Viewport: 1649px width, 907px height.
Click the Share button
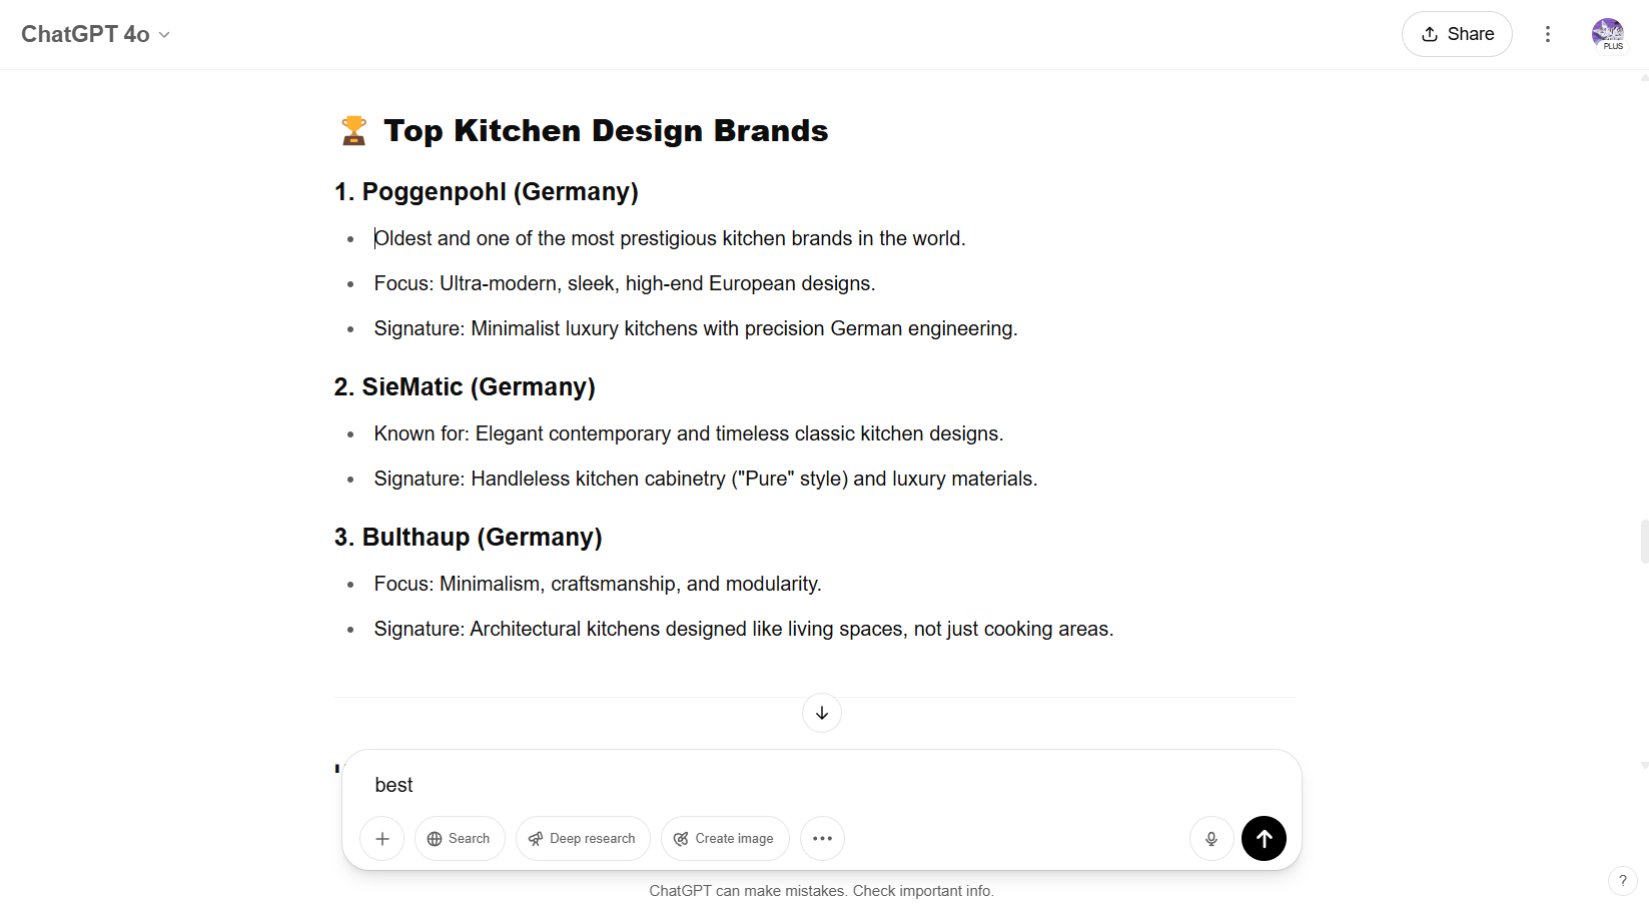point(1456,34)
